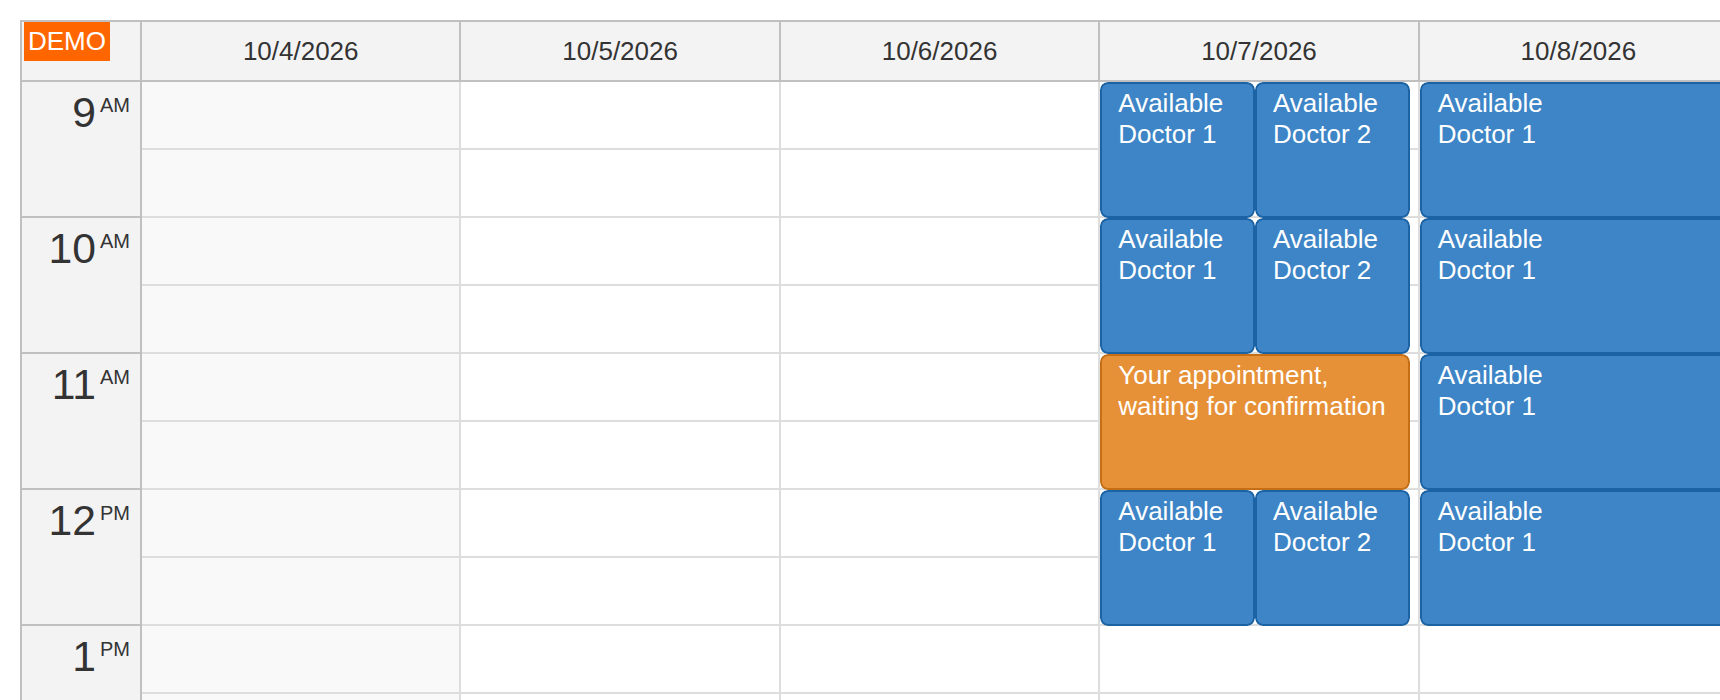
Task: Select the 9 AM slot on 10/8/2026
Action: 1570,150
